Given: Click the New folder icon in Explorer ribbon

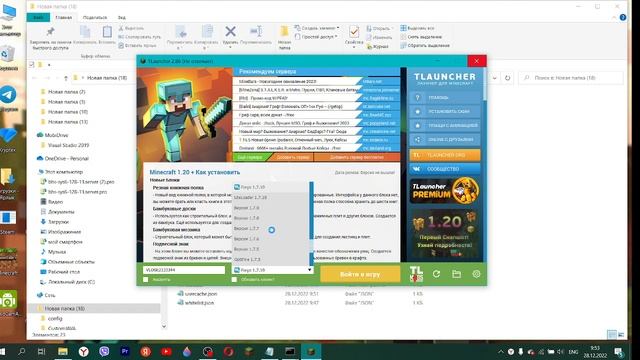Looking at the screenshot, I should point(284,31).
